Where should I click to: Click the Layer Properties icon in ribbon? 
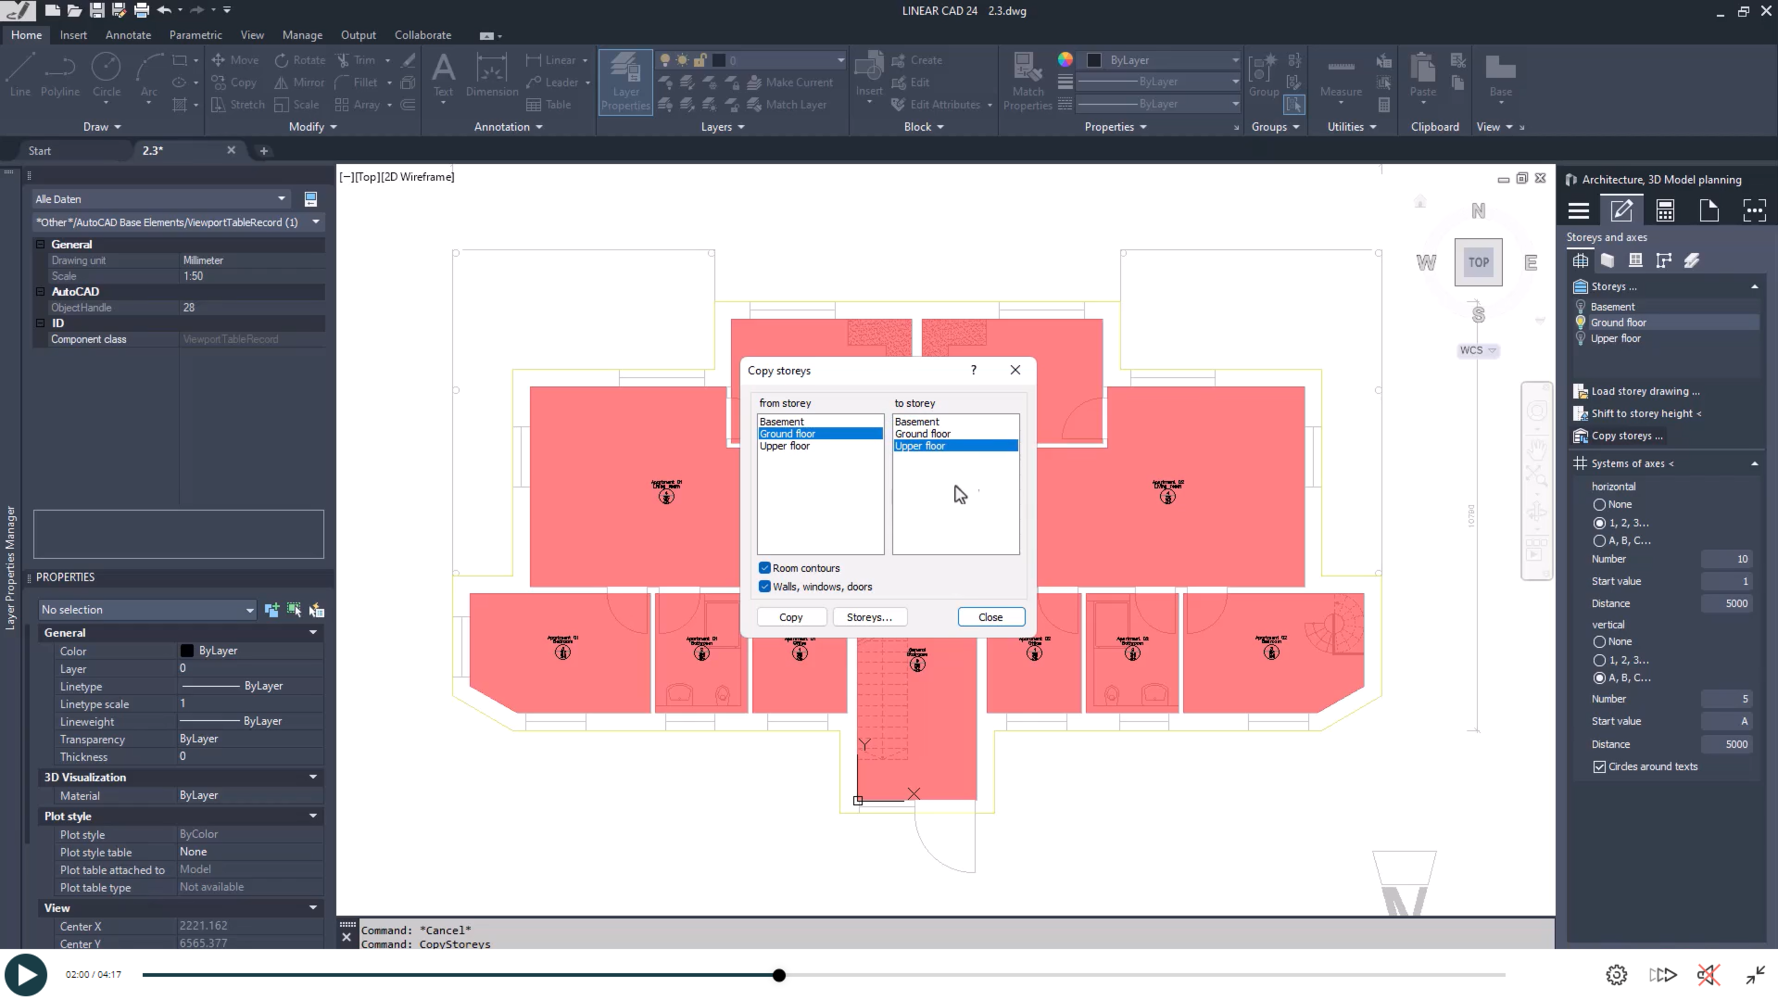(625, 81)
